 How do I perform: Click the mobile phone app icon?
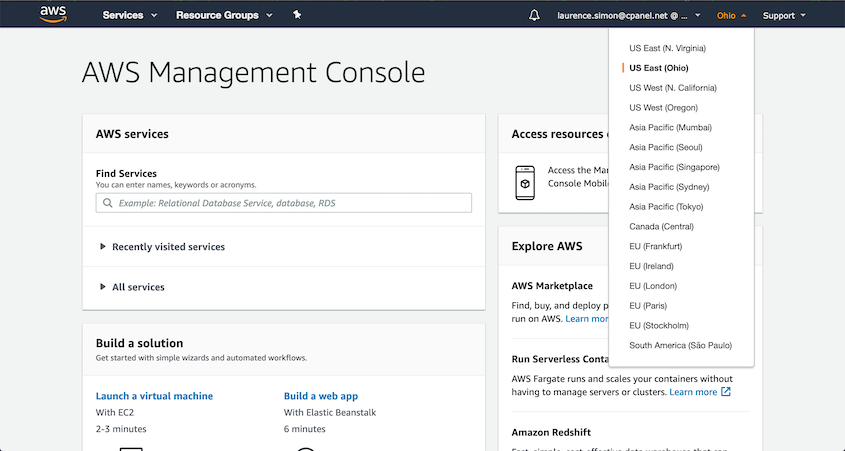pos(525,183)
